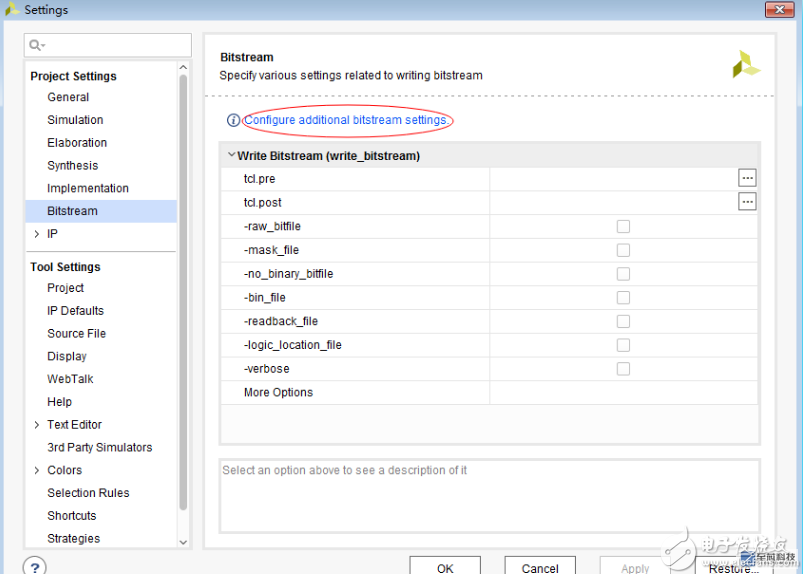The width and height of the screenshot is (803, 574).
Task: Browse for tcl.post file with ellipsis button
Action: pyautogui.click(x=747, y=202)
